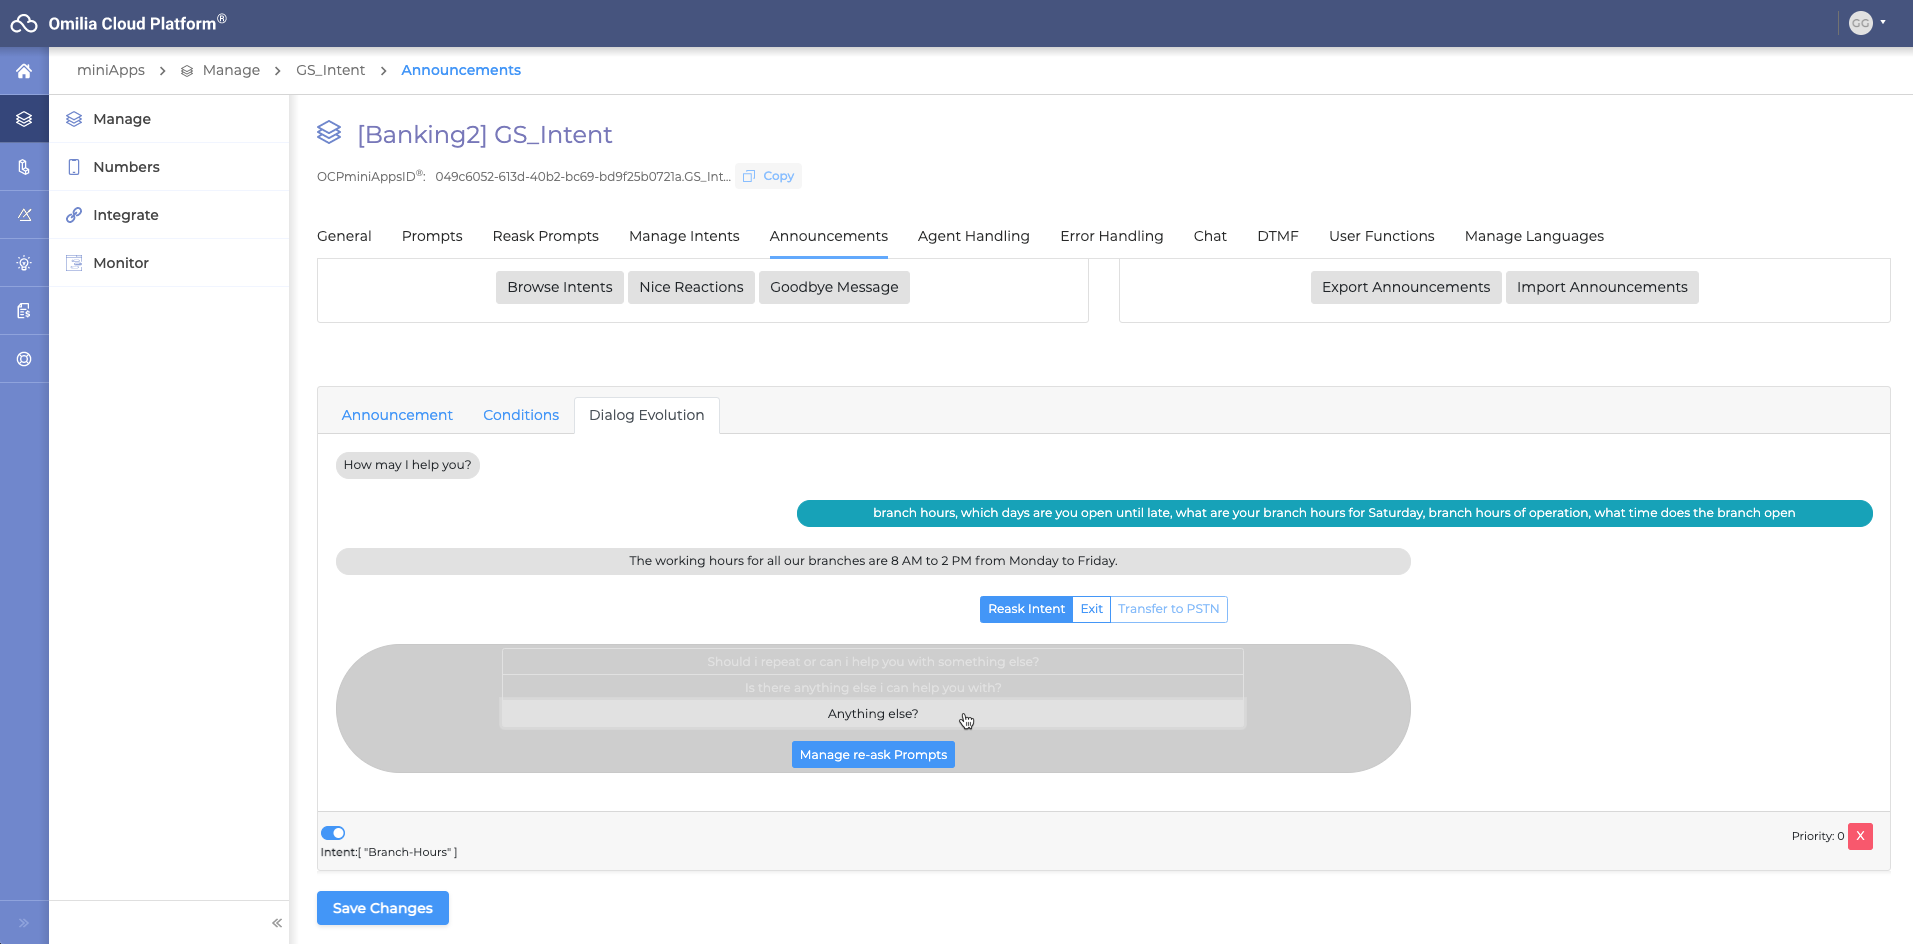1913x945 pixels.
Task: Switch to the Agent Handling tab
Action: coord(974,236)
